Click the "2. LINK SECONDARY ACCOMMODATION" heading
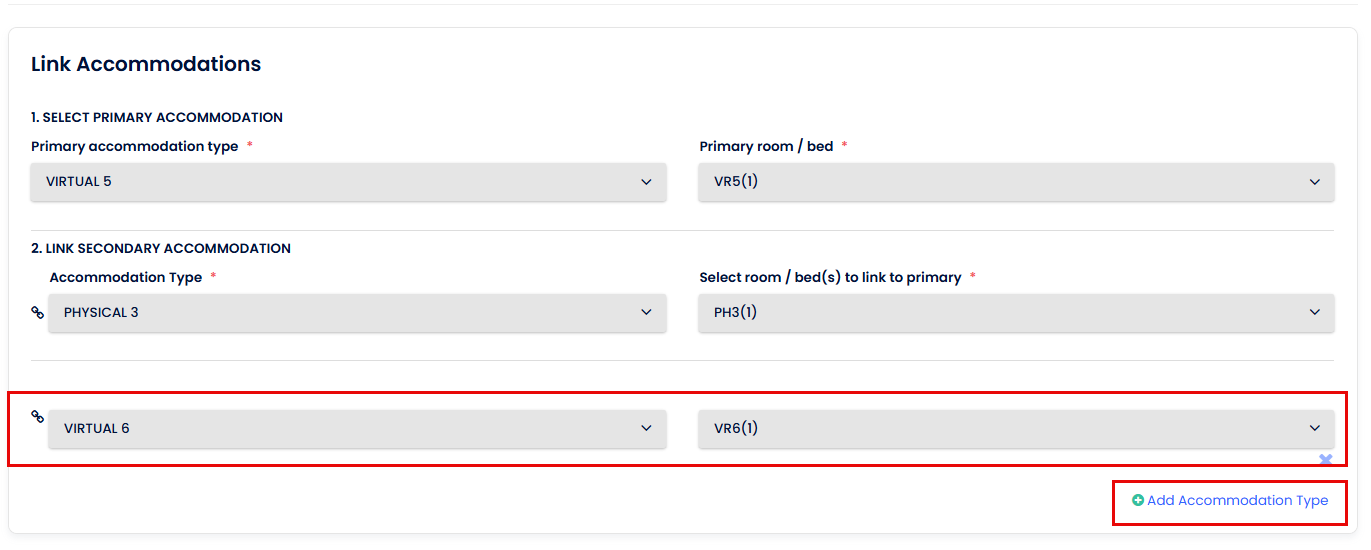This screenshot has width=1371, height=550. coord(161,249)
